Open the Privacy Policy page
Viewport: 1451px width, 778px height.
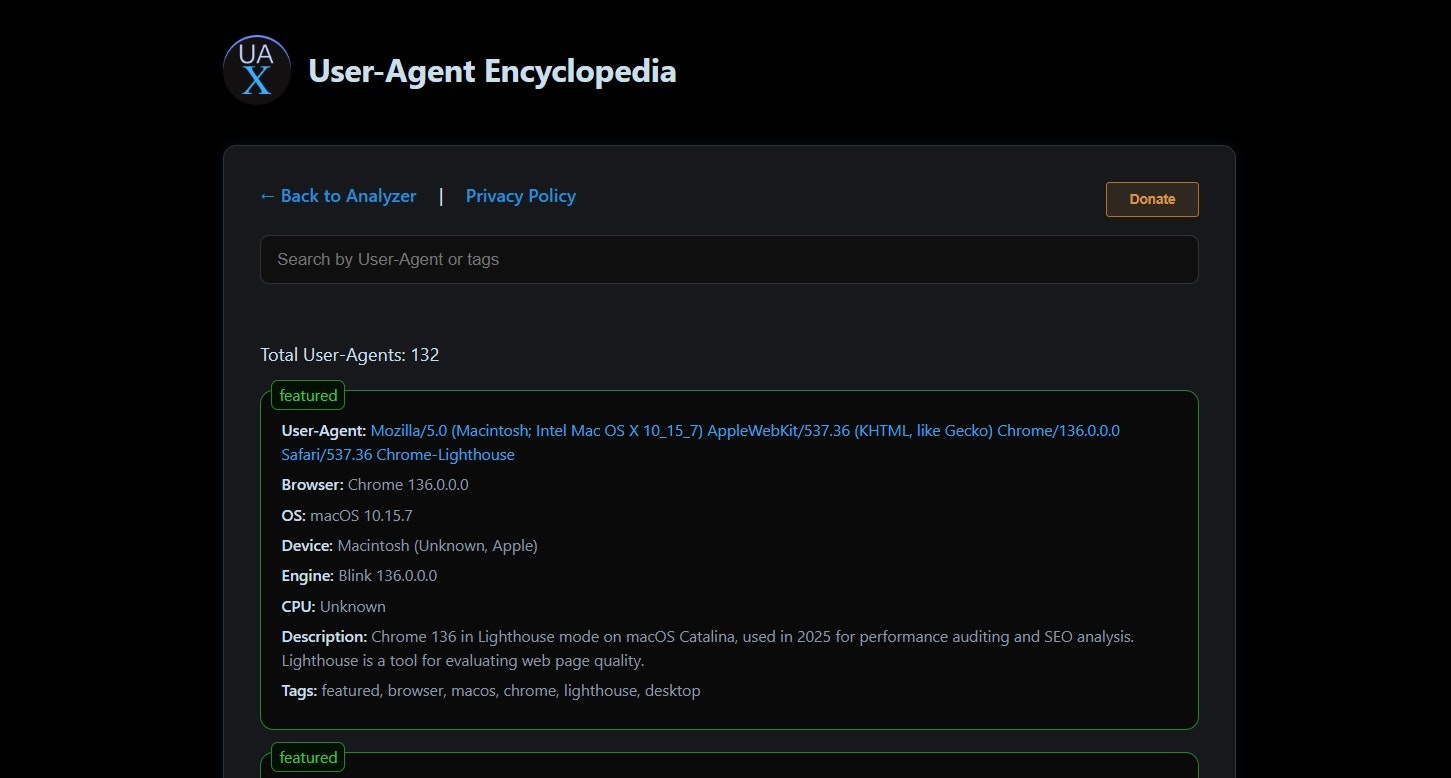pos(520,196)
